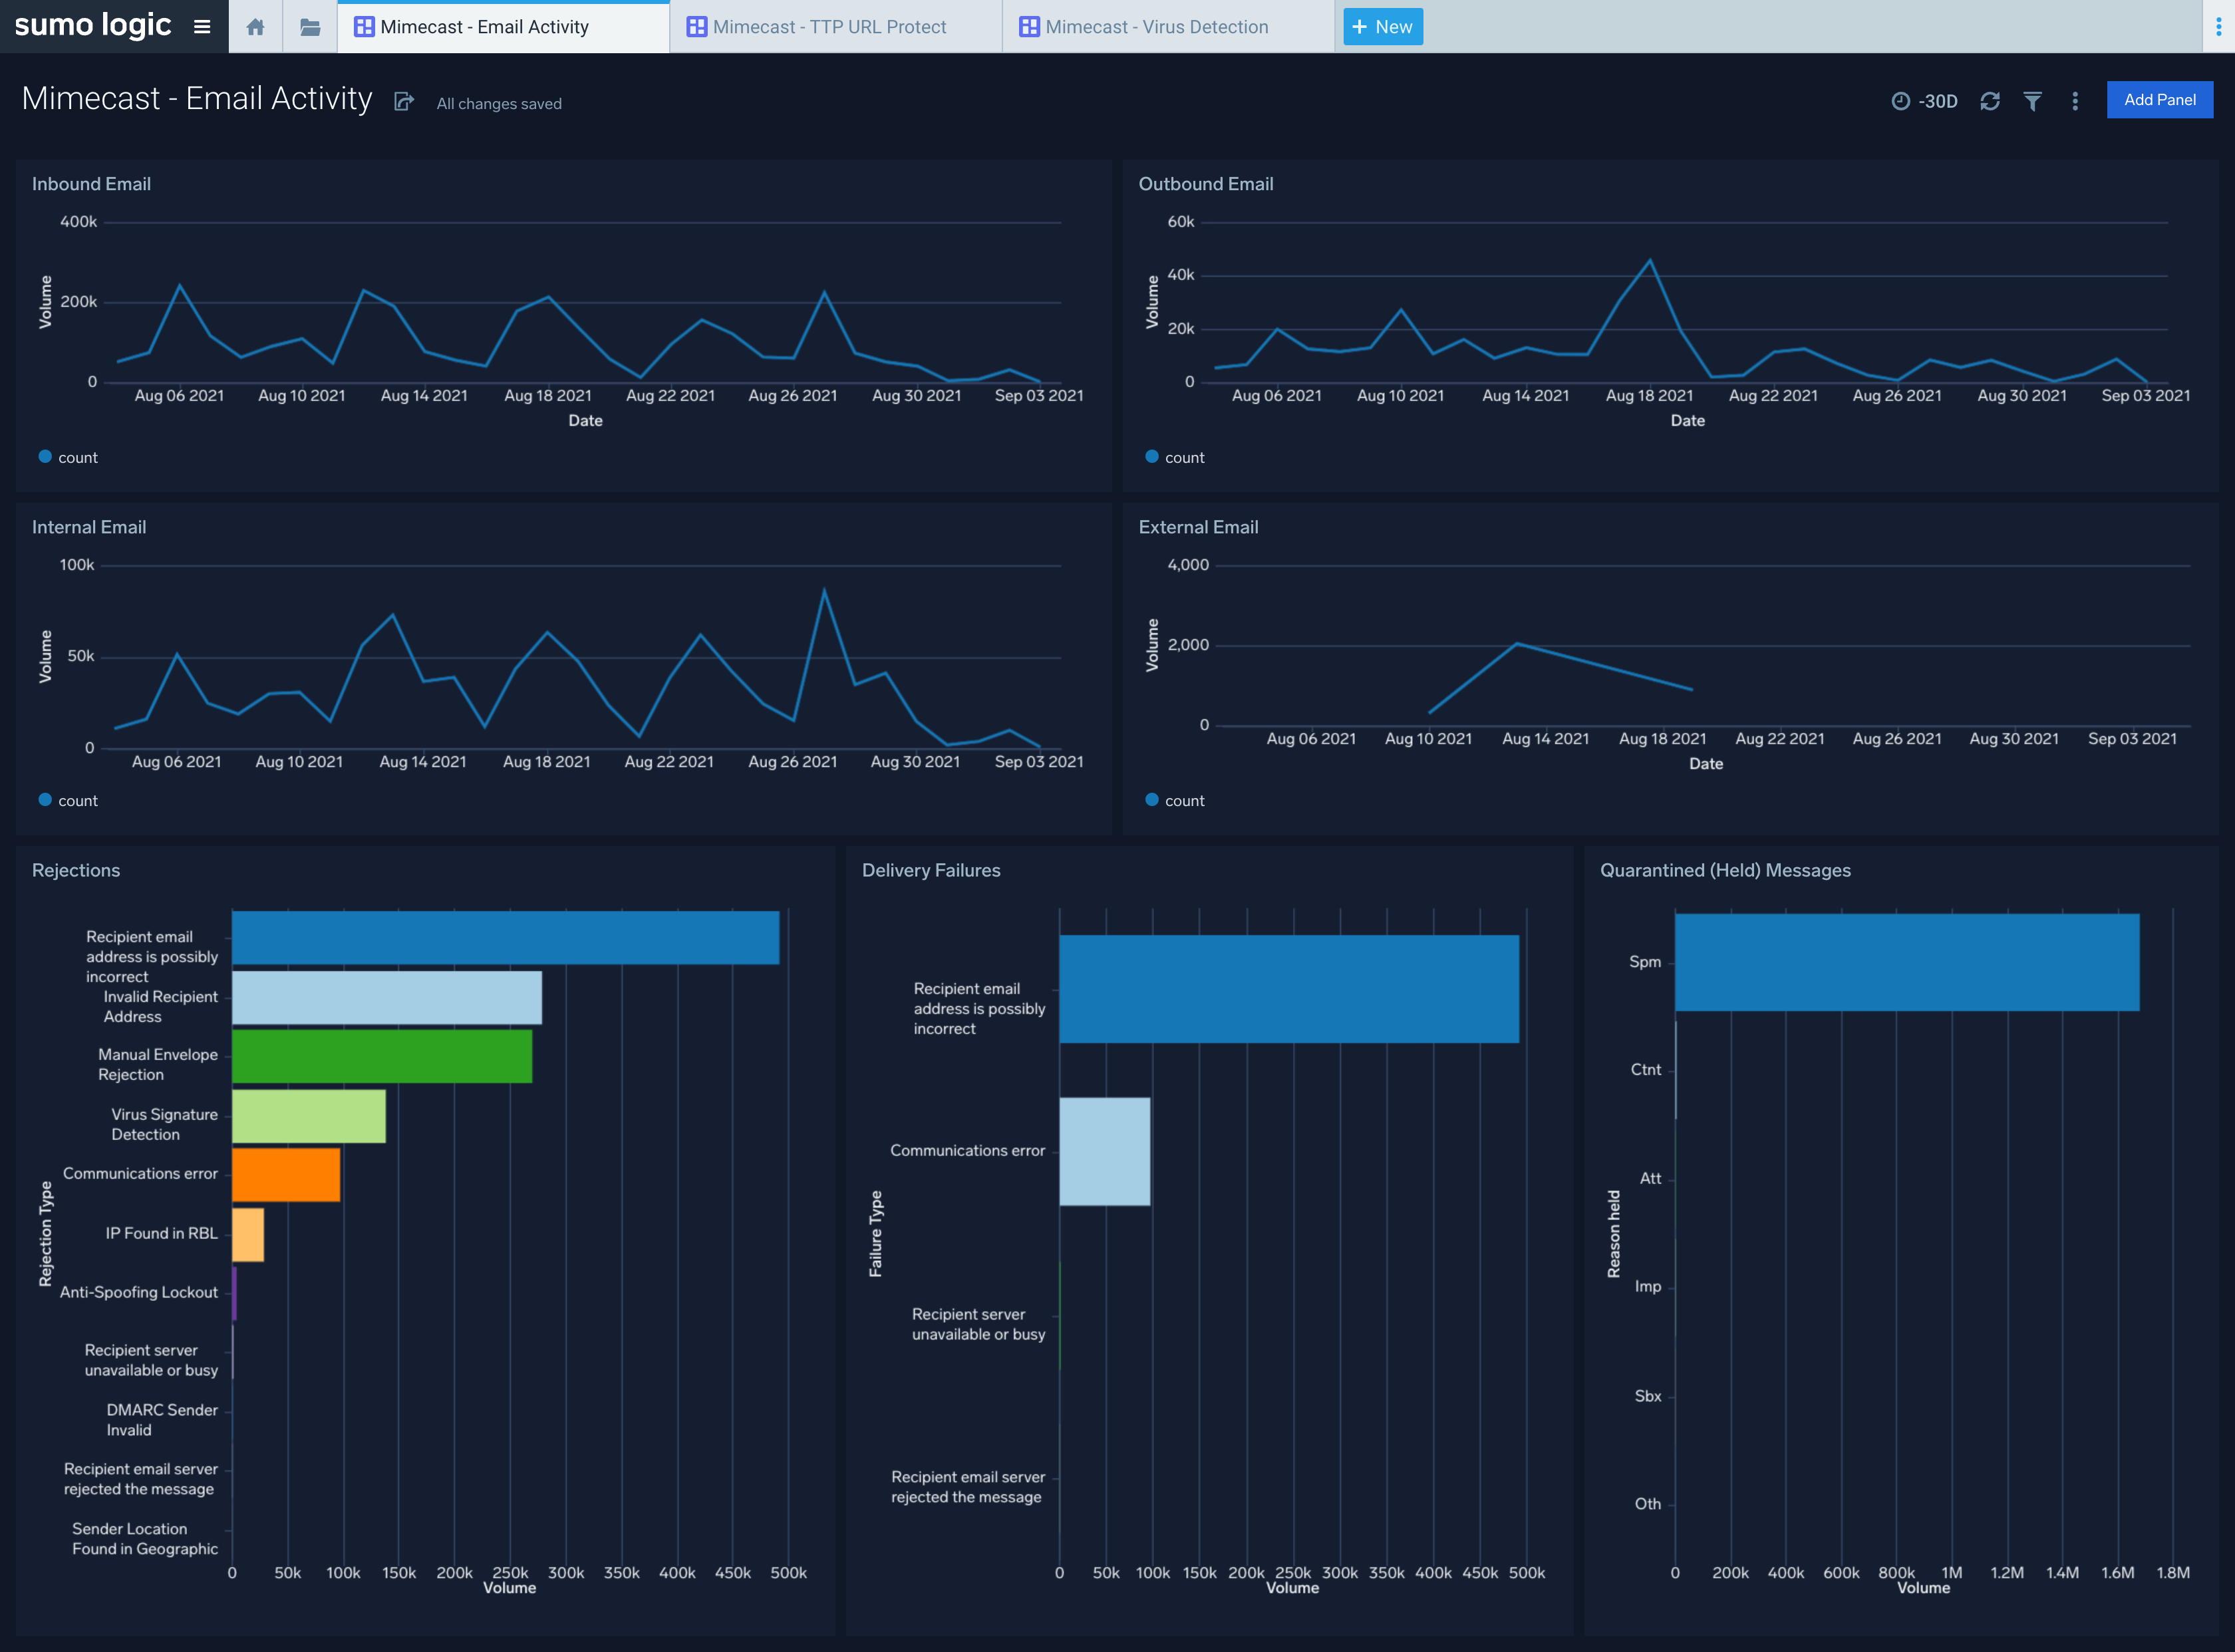Open the Library folder icon
Viewport: 2235px width, 1652px height.
[x=310, y=27]
